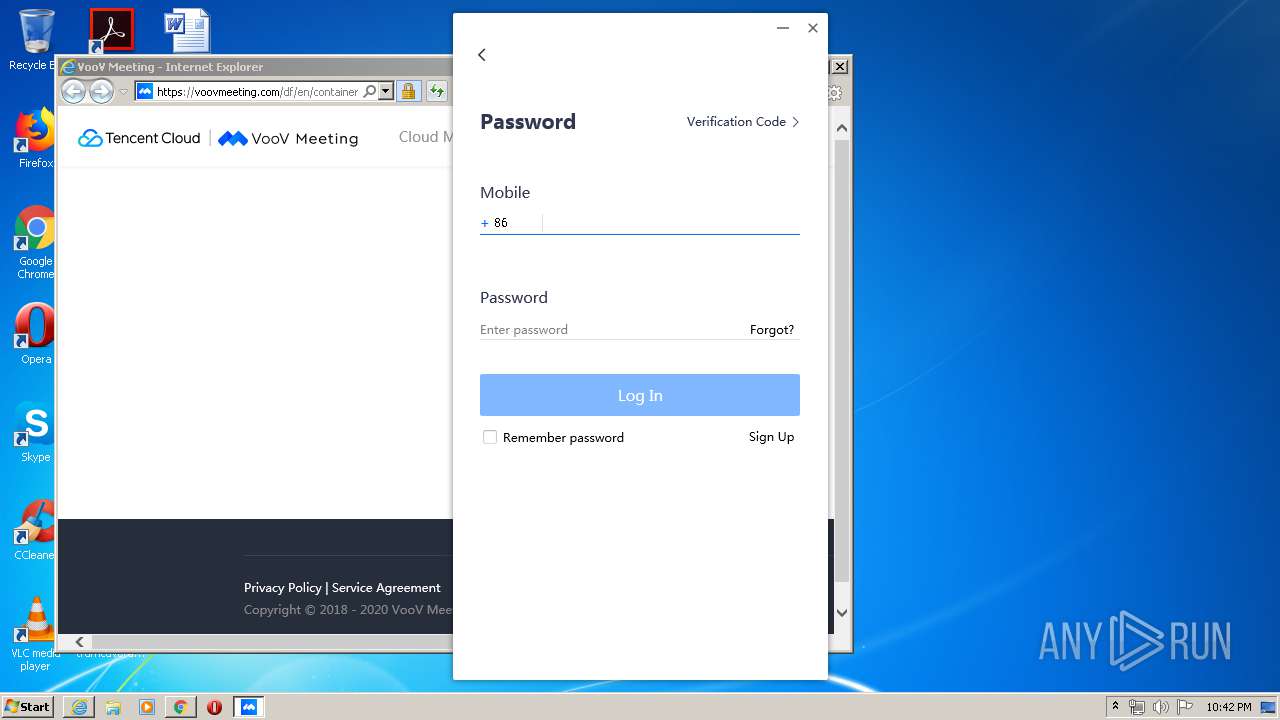The image size is (1280, 720).
Task: Open the Forgot? password link
Action: [772, 330]
